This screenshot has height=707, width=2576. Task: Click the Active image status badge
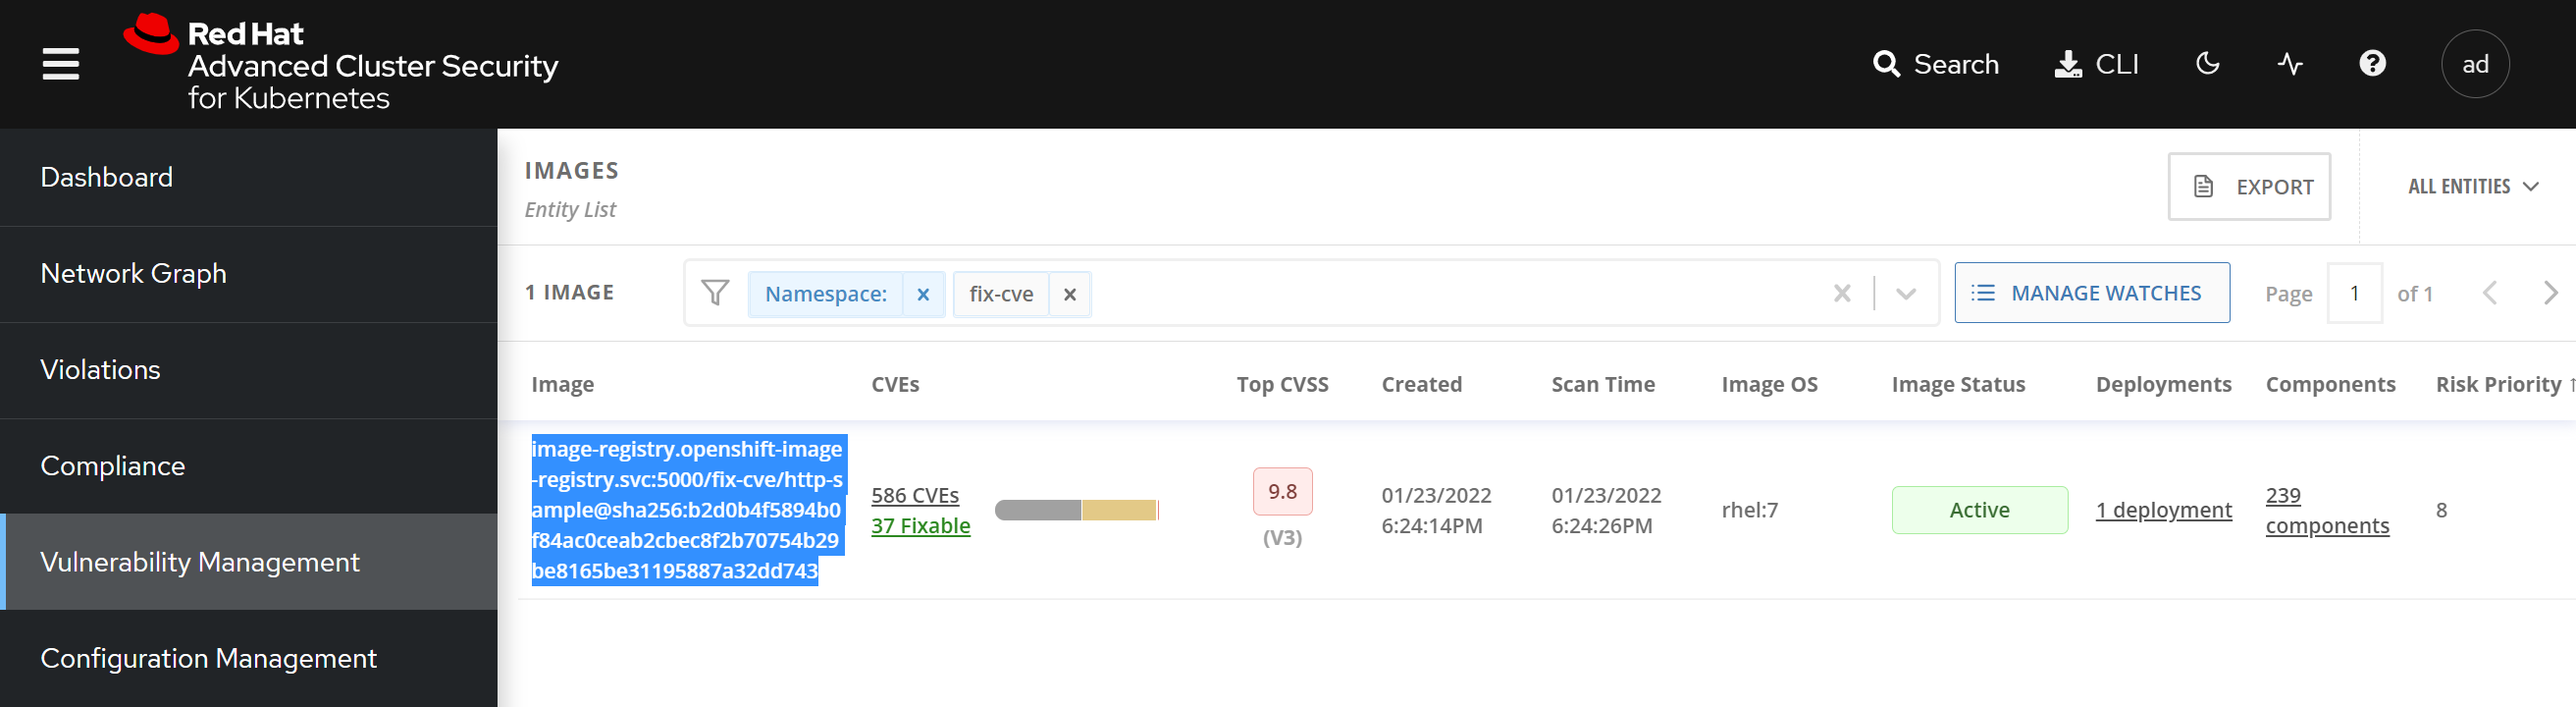click(1979, 510)
